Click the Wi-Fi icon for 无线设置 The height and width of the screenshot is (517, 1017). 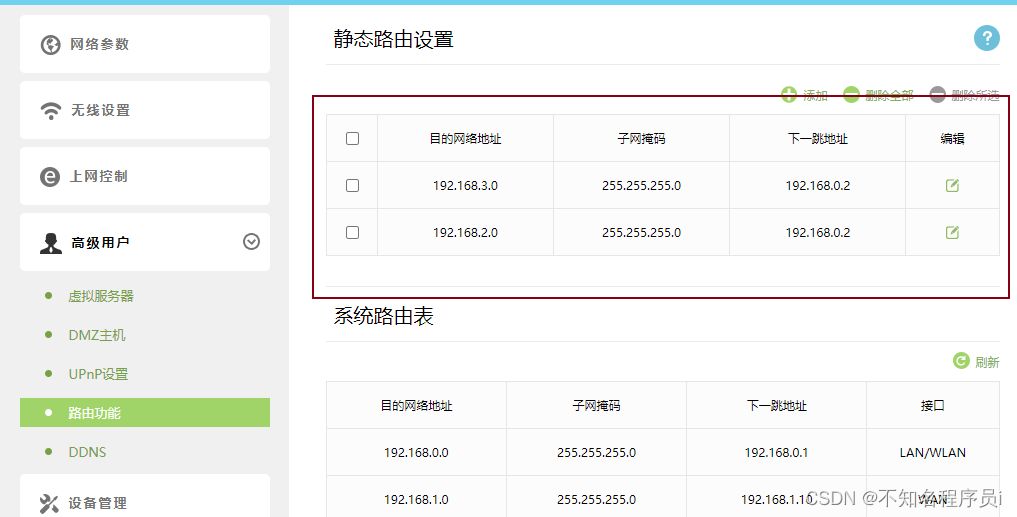click(x=51, y=110)
